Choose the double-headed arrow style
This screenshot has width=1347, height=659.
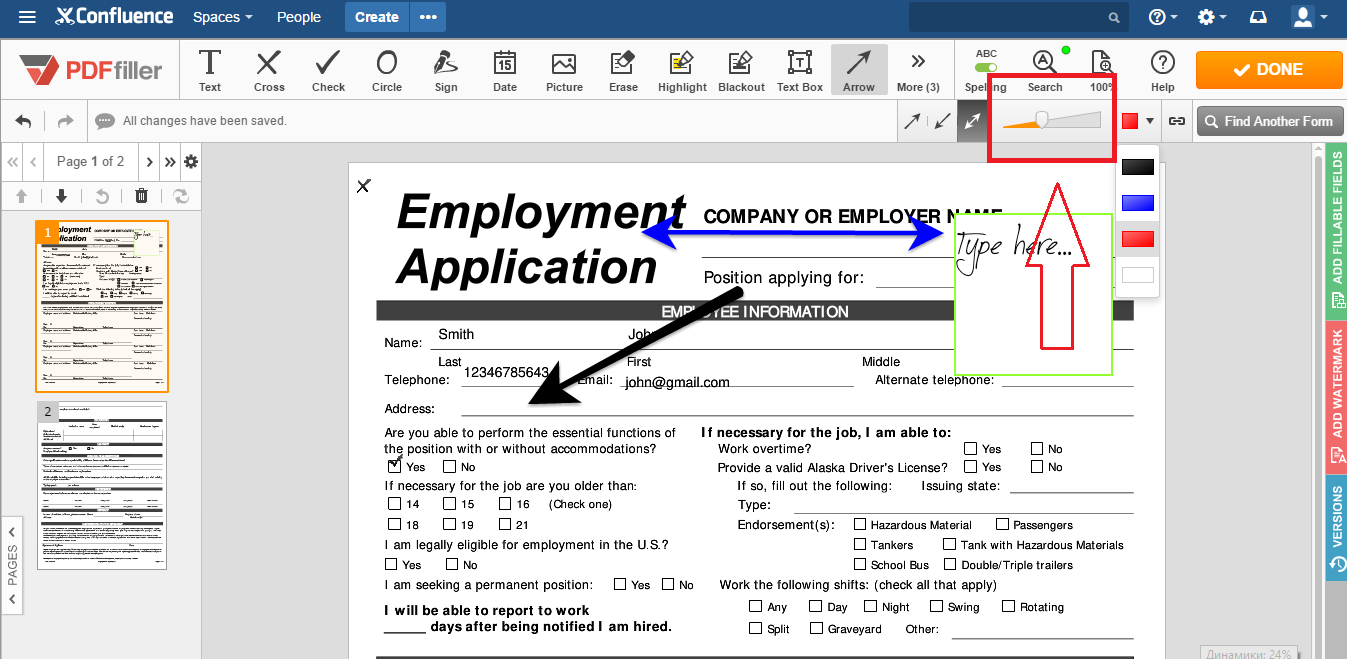972,121
